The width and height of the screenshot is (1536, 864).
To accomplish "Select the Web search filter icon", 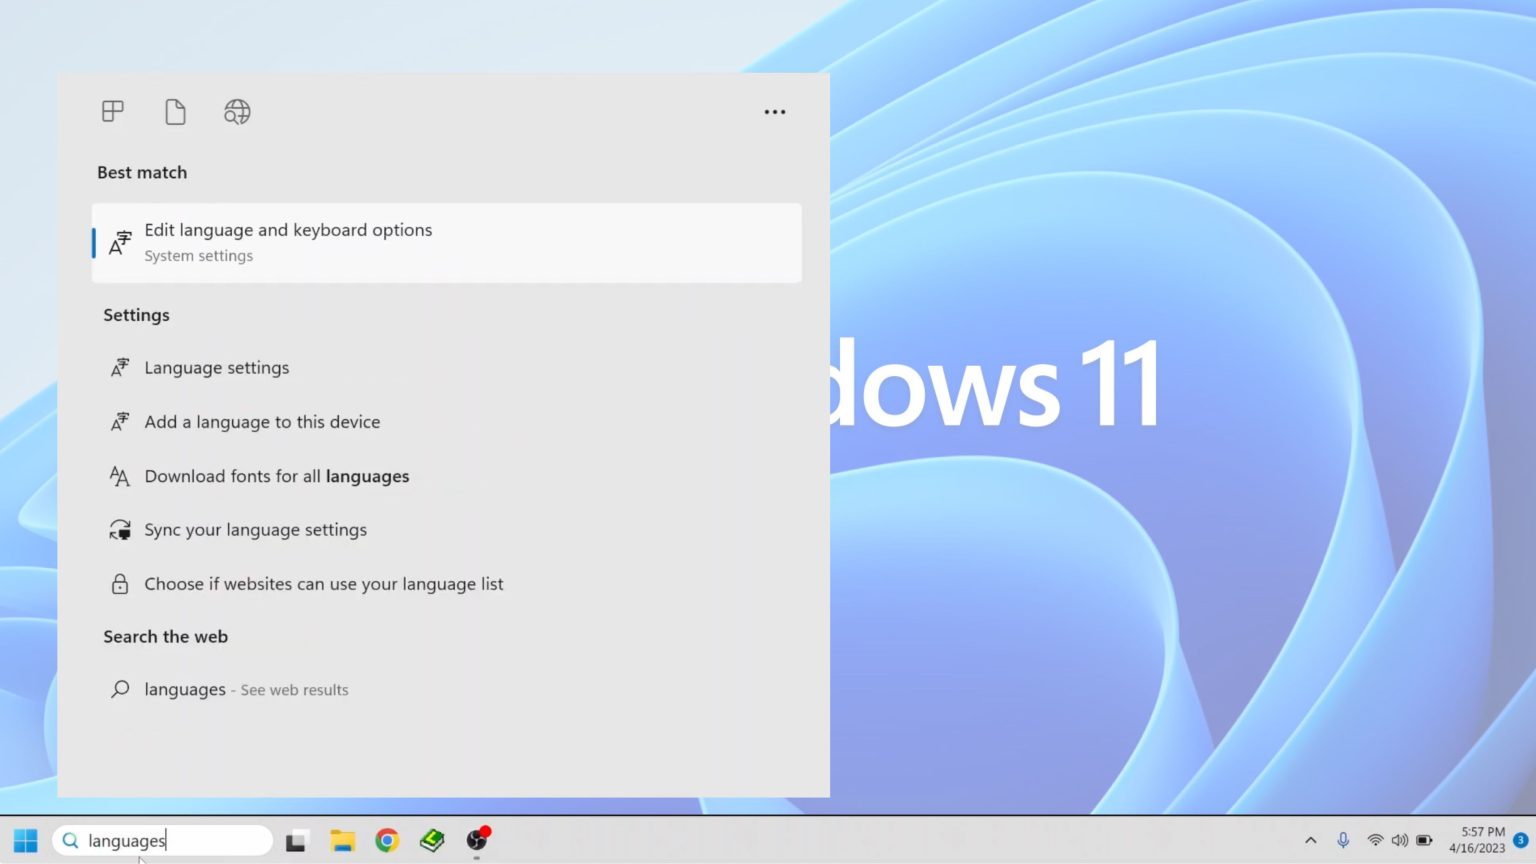I will pyautogui.click(x=236, y=111).
